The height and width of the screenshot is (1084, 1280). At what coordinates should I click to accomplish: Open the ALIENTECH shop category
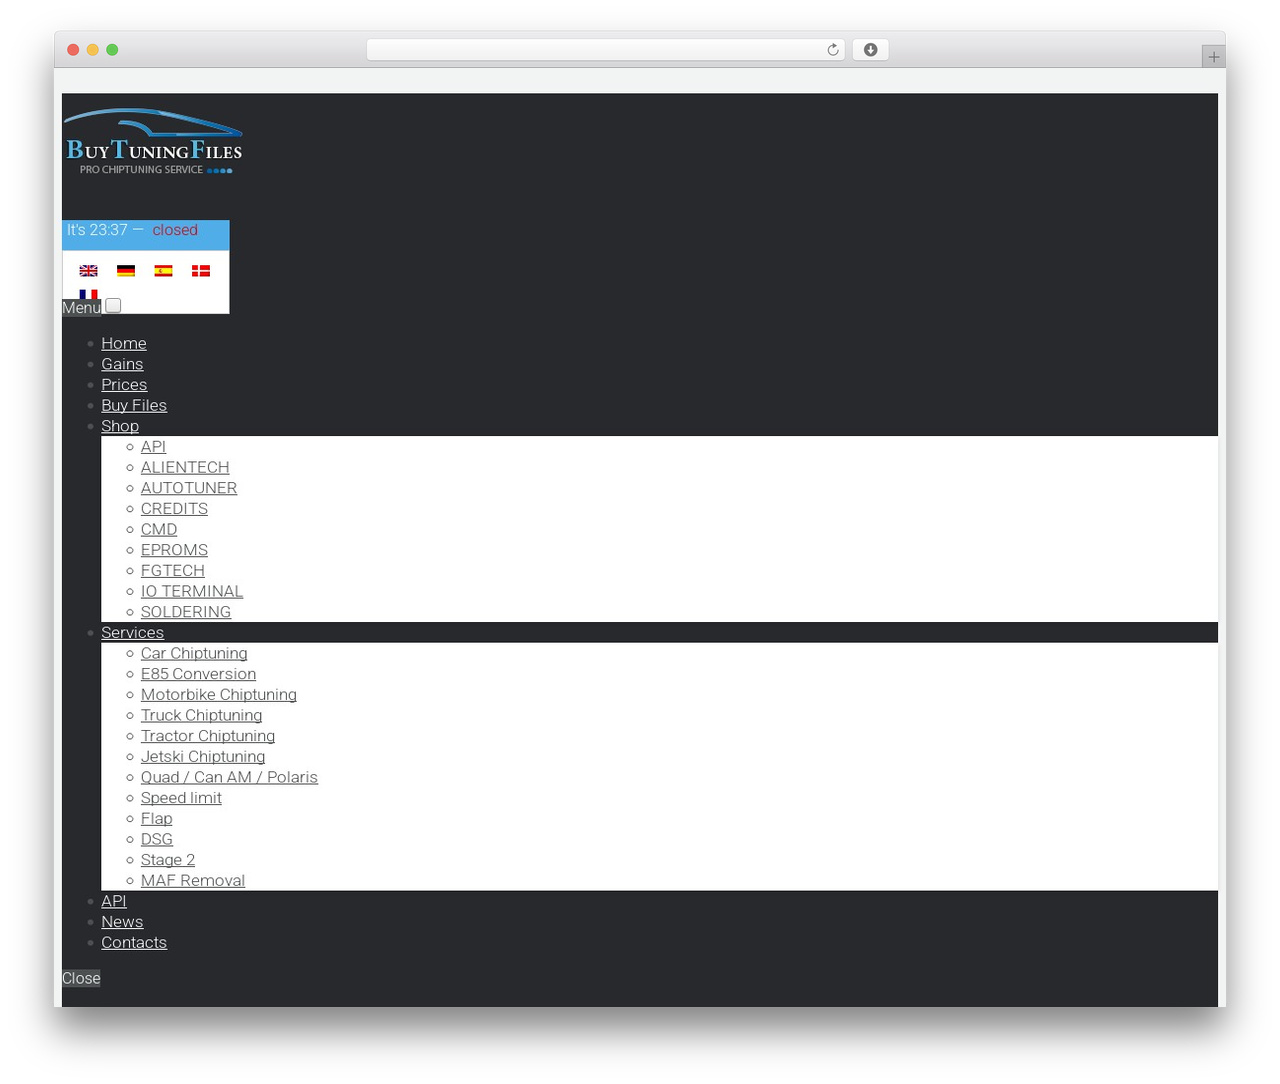185,467
